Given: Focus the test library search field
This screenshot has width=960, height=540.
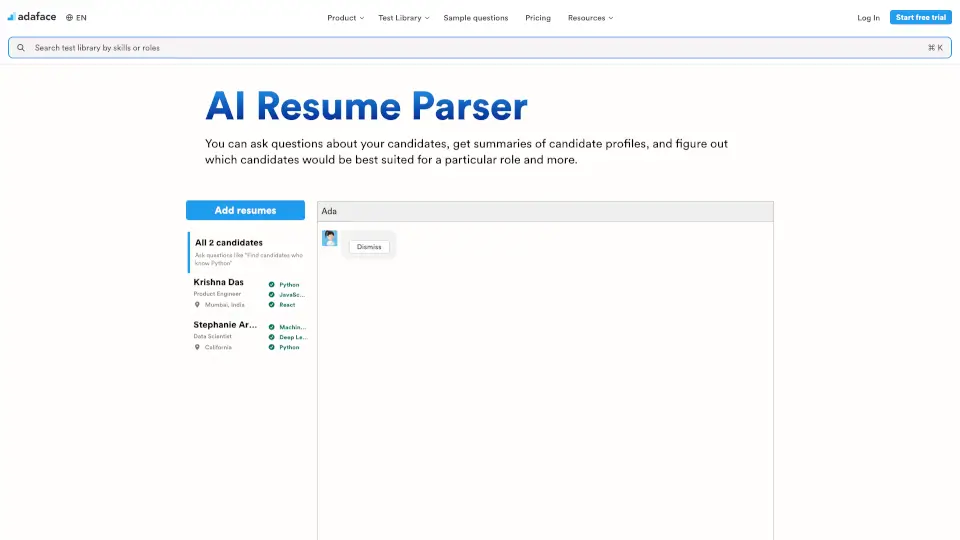Looking at the screenshot, I should click(480, 48).
